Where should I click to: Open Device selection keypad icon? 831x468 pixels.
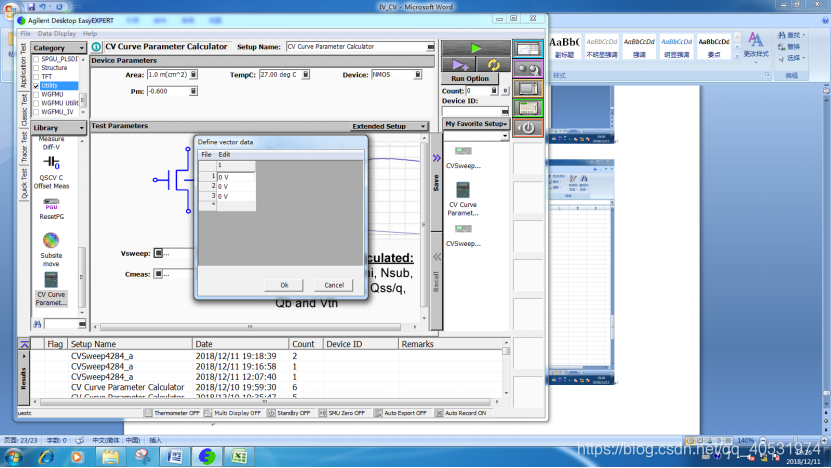[x=418, y=75]
